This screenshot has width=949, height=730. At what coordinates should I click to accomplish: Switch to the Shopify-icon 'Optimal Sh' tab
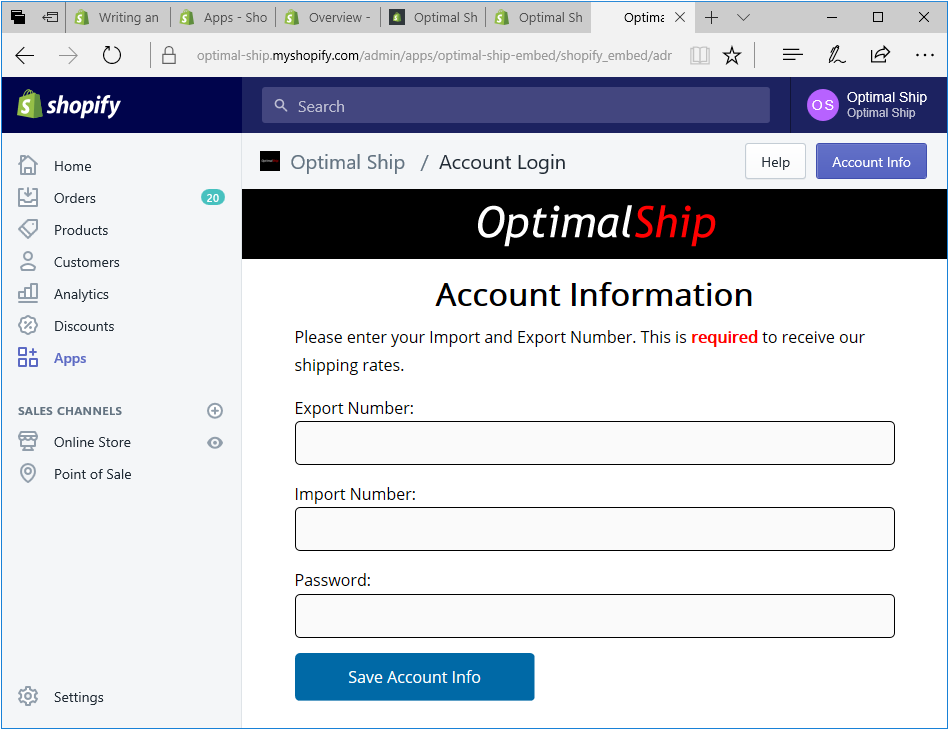[539, 18]
